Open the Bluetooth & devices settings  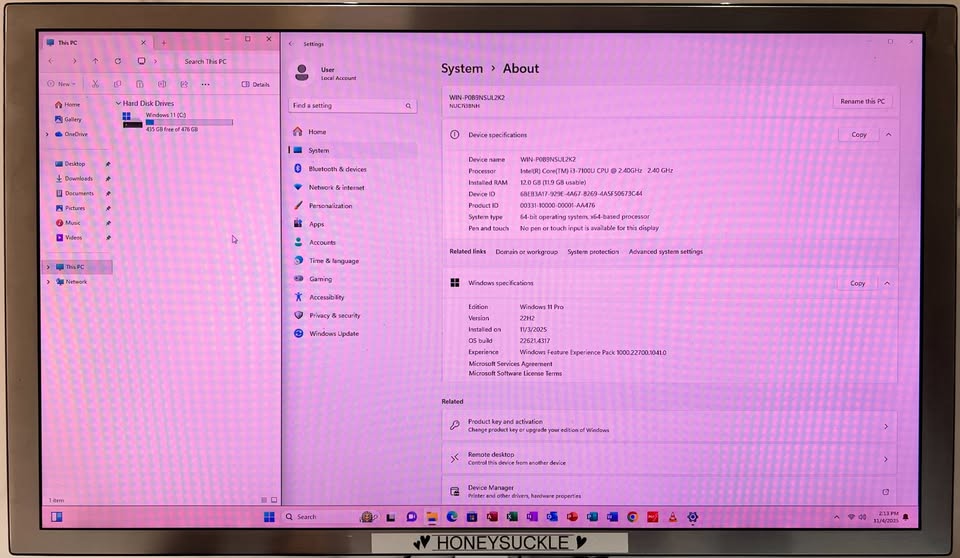click(337, 169)
